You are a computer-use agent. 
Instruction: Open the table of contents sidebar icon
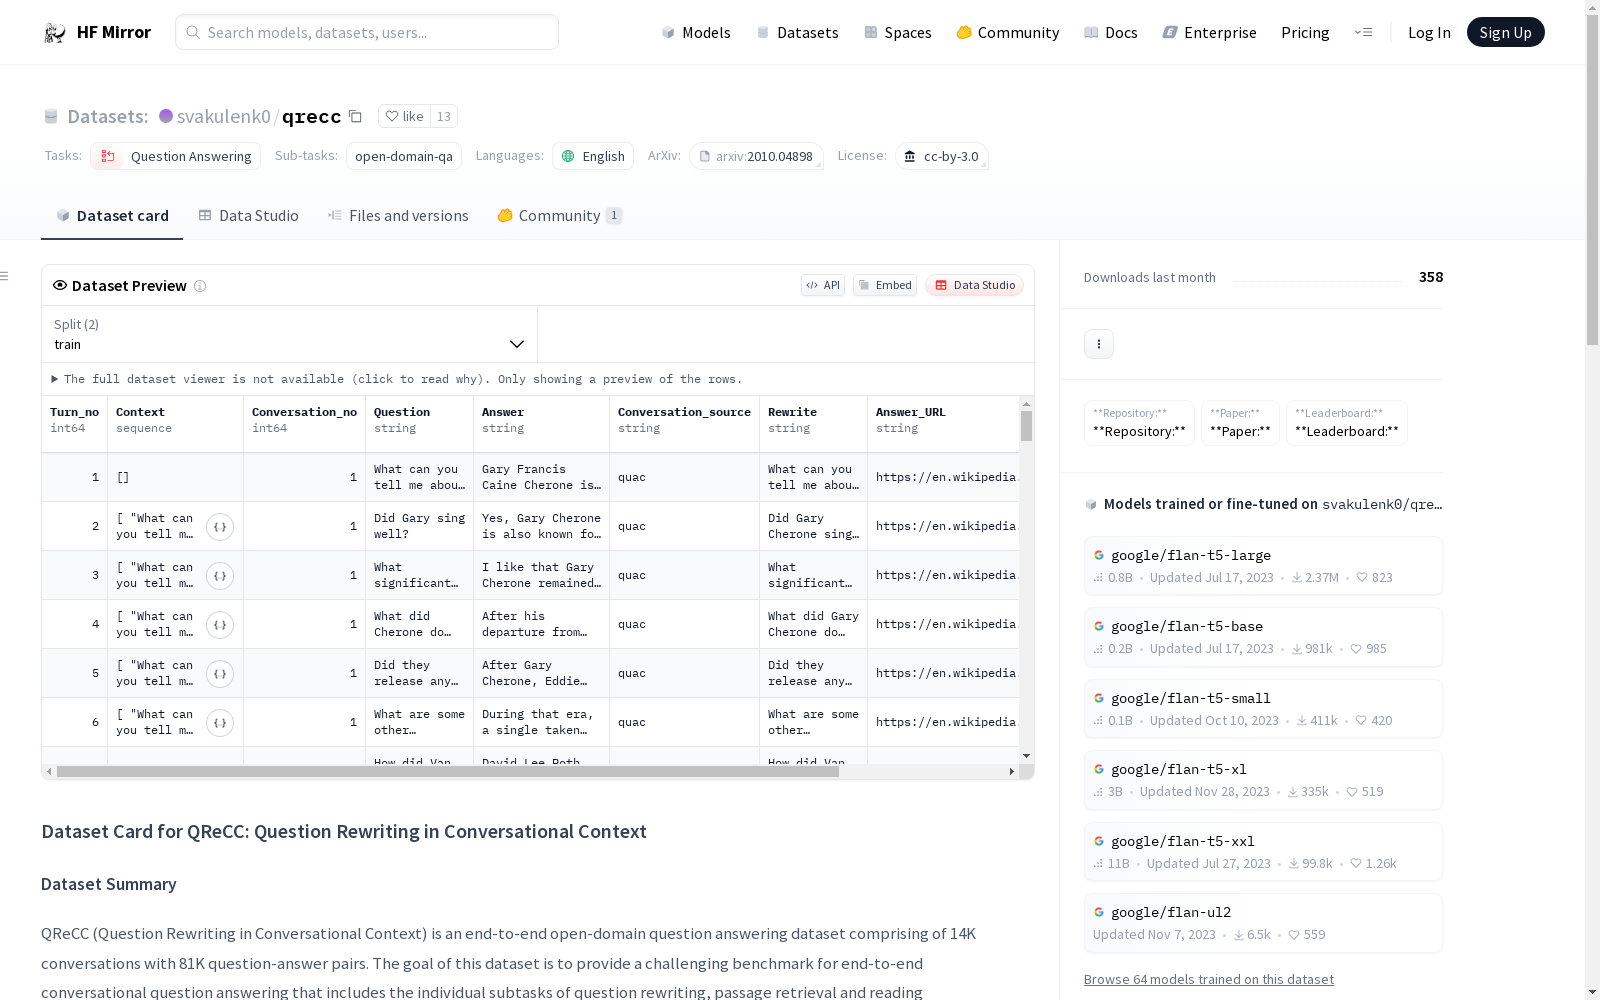(5, 276)
